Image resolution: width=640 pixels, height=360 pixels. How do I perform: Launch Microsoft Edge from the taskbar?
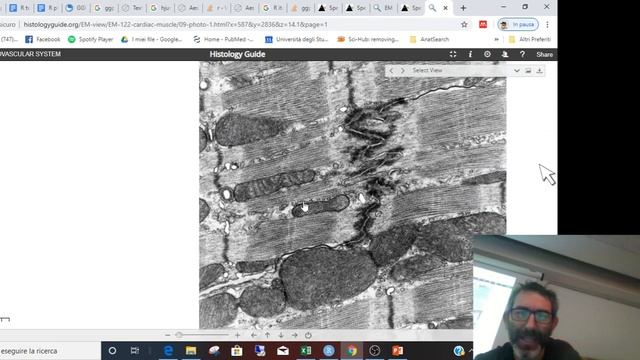168,351
